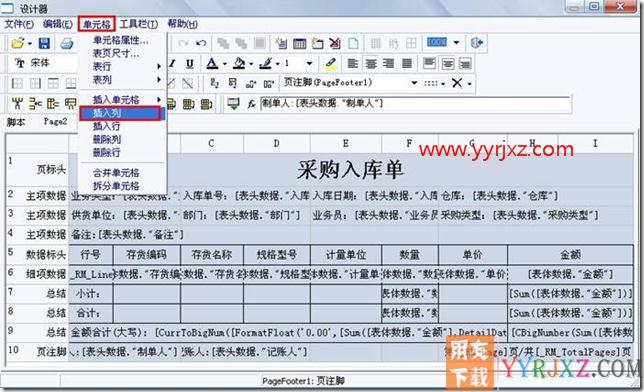The height and width of the screenshot is (392, 644).
Task: Select the 计量单位 header cell
Action: coord(346,255)
